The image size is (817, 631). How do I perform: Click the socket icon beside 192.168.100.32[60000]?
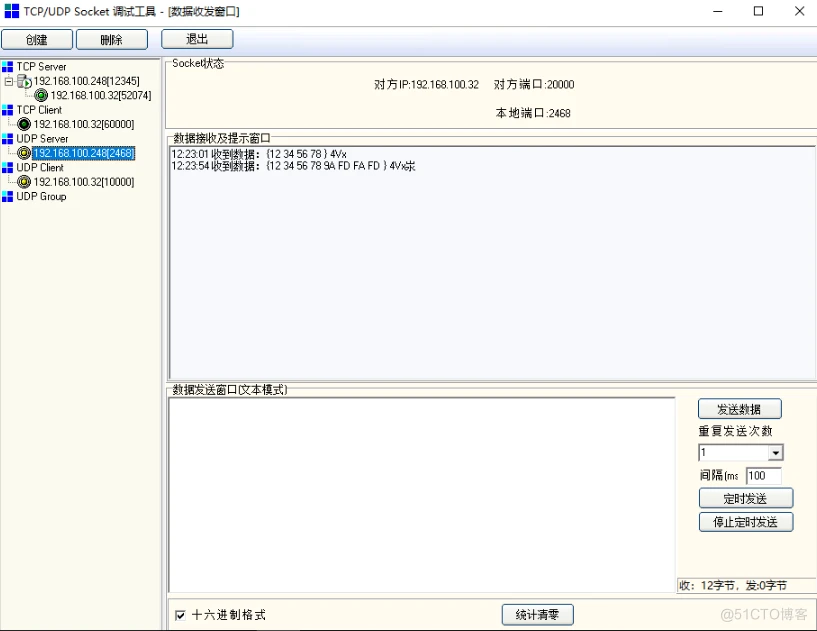click(23, 124)
